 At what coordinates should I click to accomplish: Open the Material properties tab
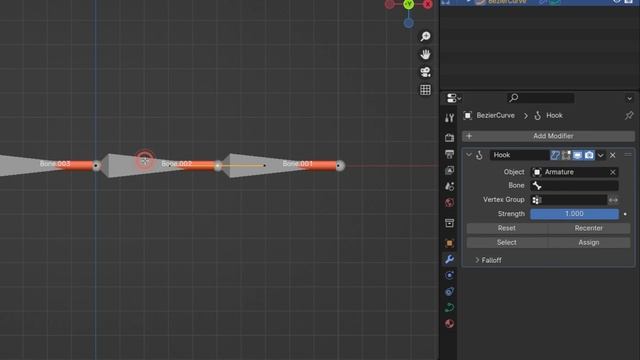[449, 324]
